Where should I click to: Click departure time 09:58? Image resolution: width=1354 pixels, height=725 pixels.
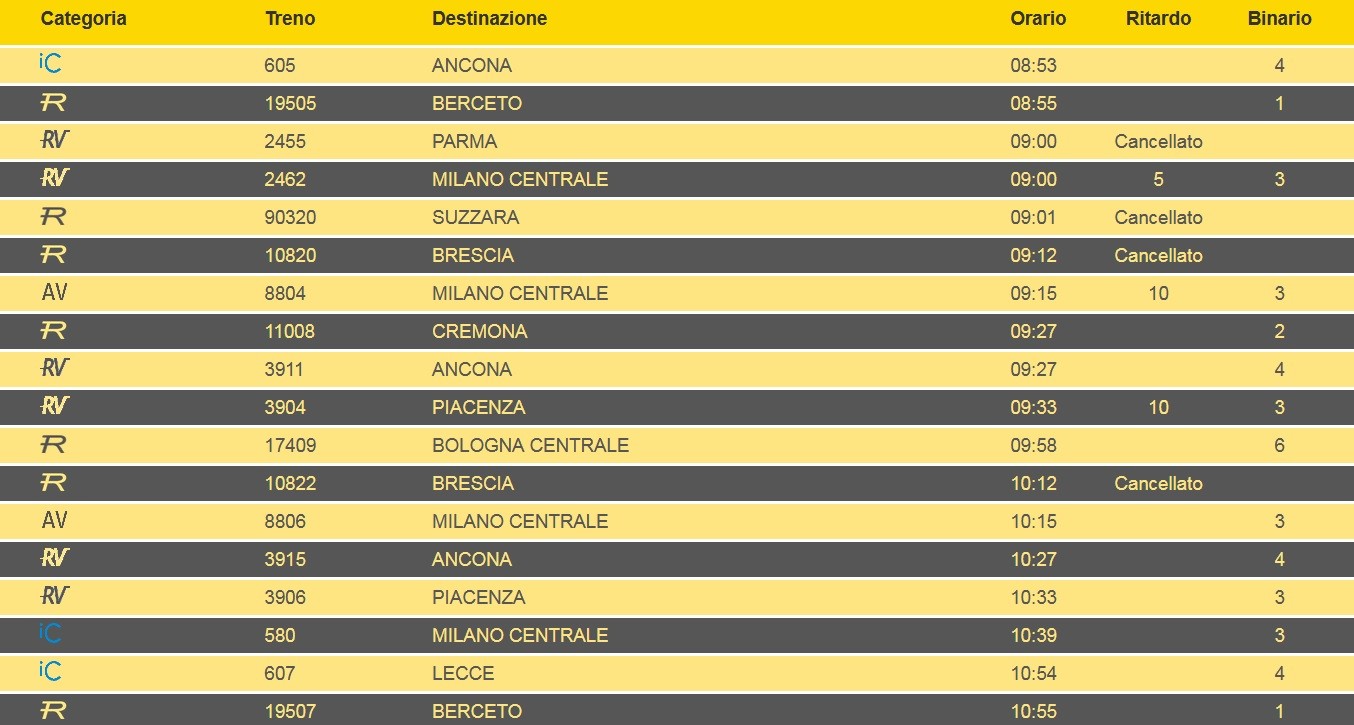tap(1033, 445)
